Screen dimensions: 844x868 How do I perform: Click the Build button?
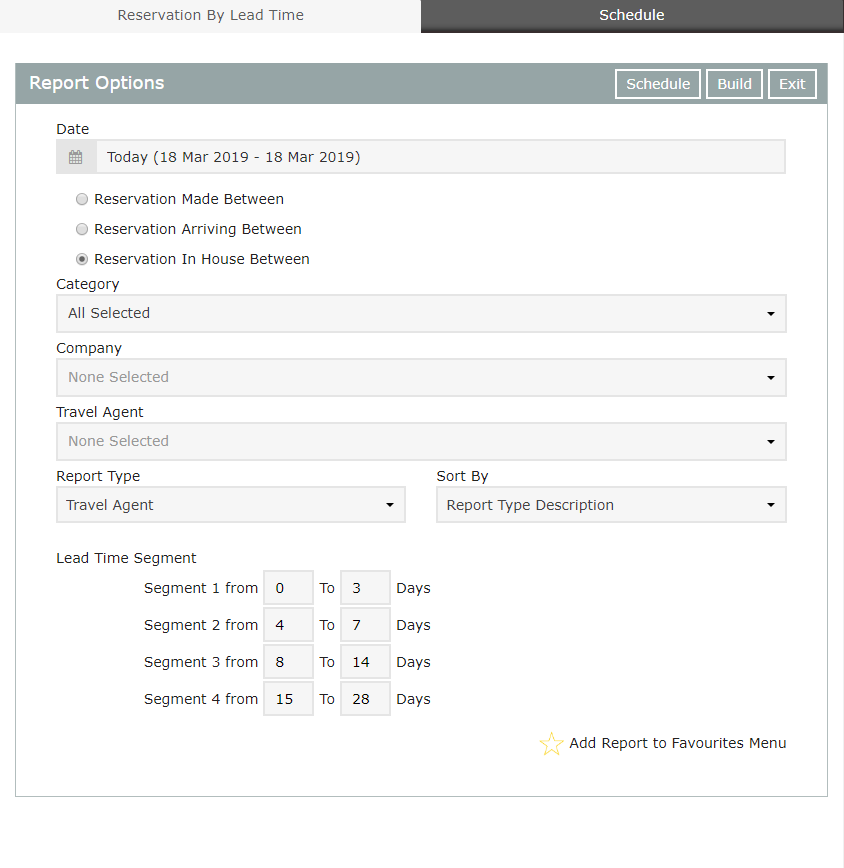(x=734, y=84)
